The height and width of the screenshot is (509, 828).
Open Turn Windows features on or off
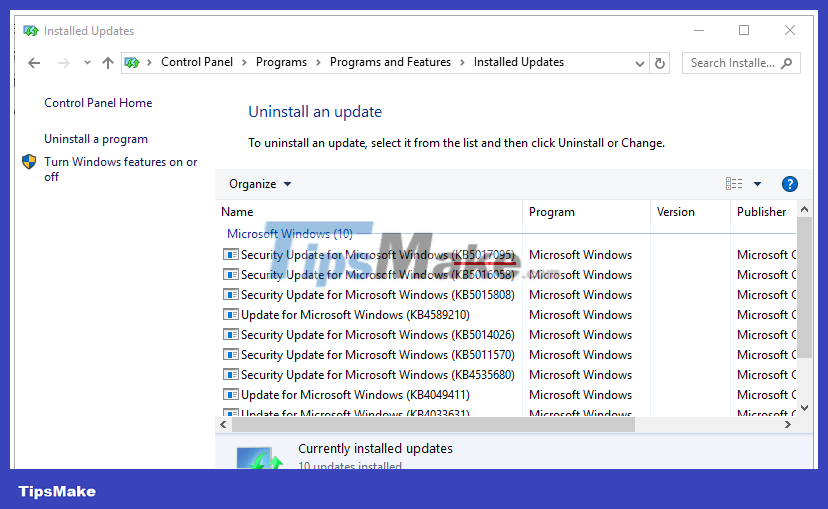click(x=120, y=169)
